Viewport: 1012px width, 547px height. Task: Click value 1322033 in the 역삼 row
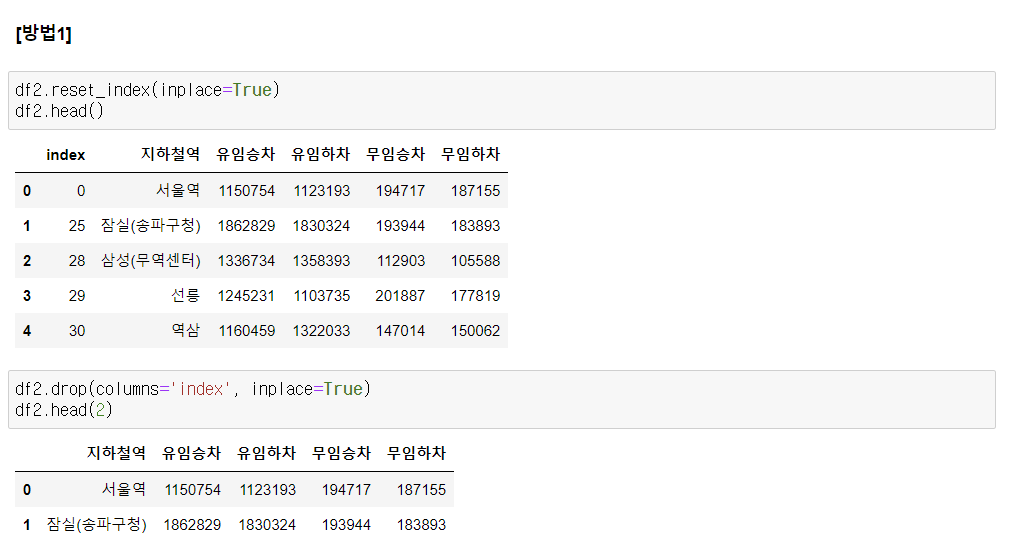[321, 330]
